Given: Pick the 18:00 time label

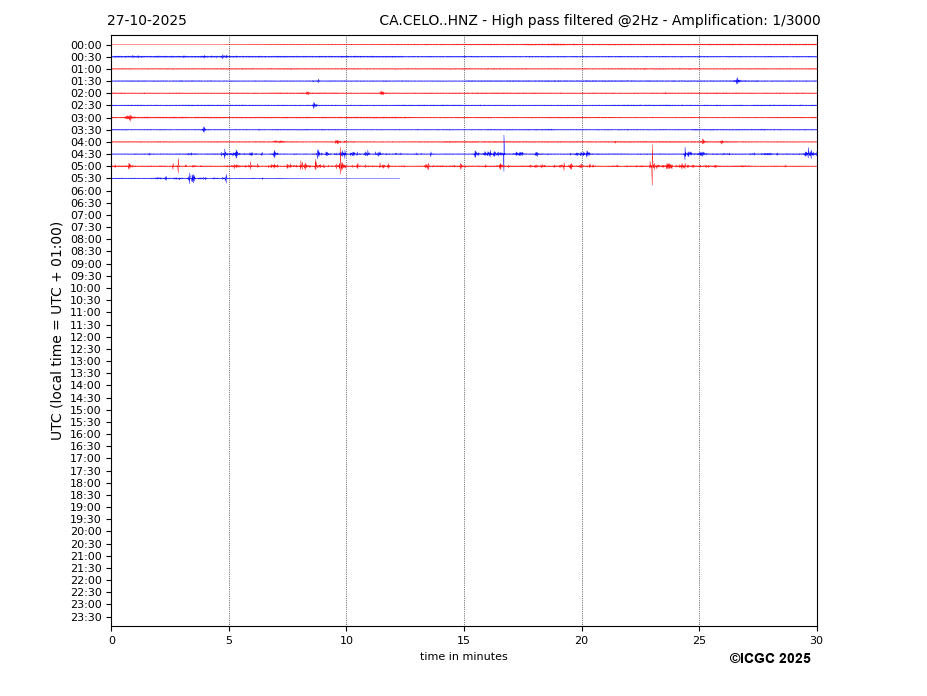Looking at the screenshot, I should coord(86,483).
